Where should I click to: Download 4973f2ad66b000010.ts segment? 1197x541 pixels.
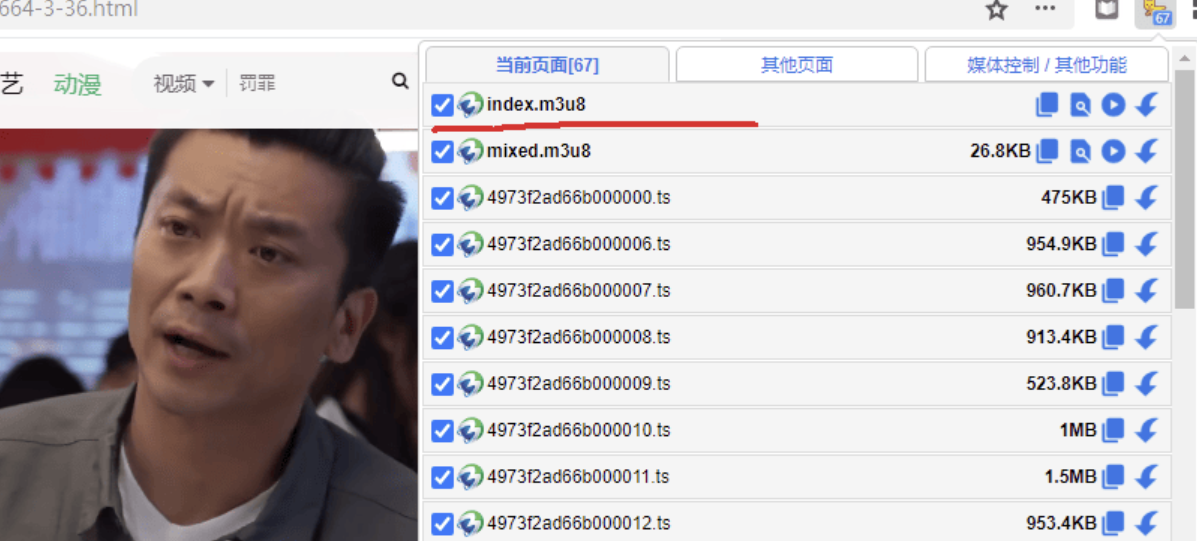(x=1147, y=430)
